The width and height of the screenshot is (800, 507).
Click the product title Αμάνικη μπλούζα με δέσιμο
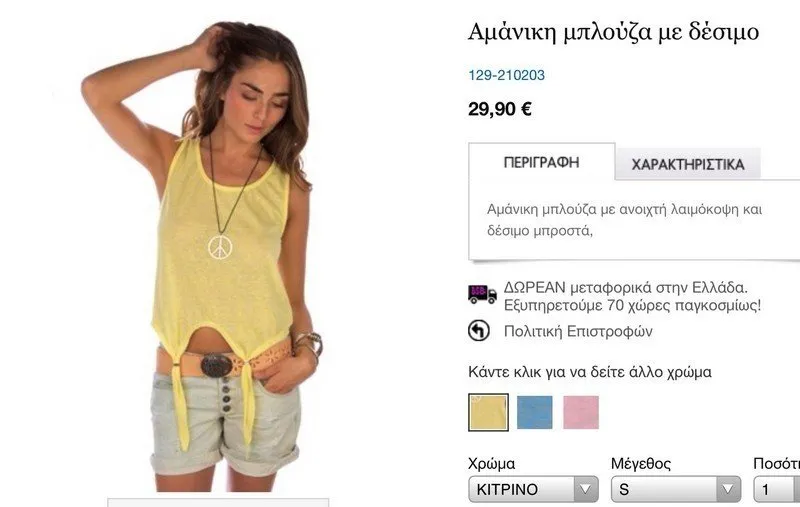[613, 32]
